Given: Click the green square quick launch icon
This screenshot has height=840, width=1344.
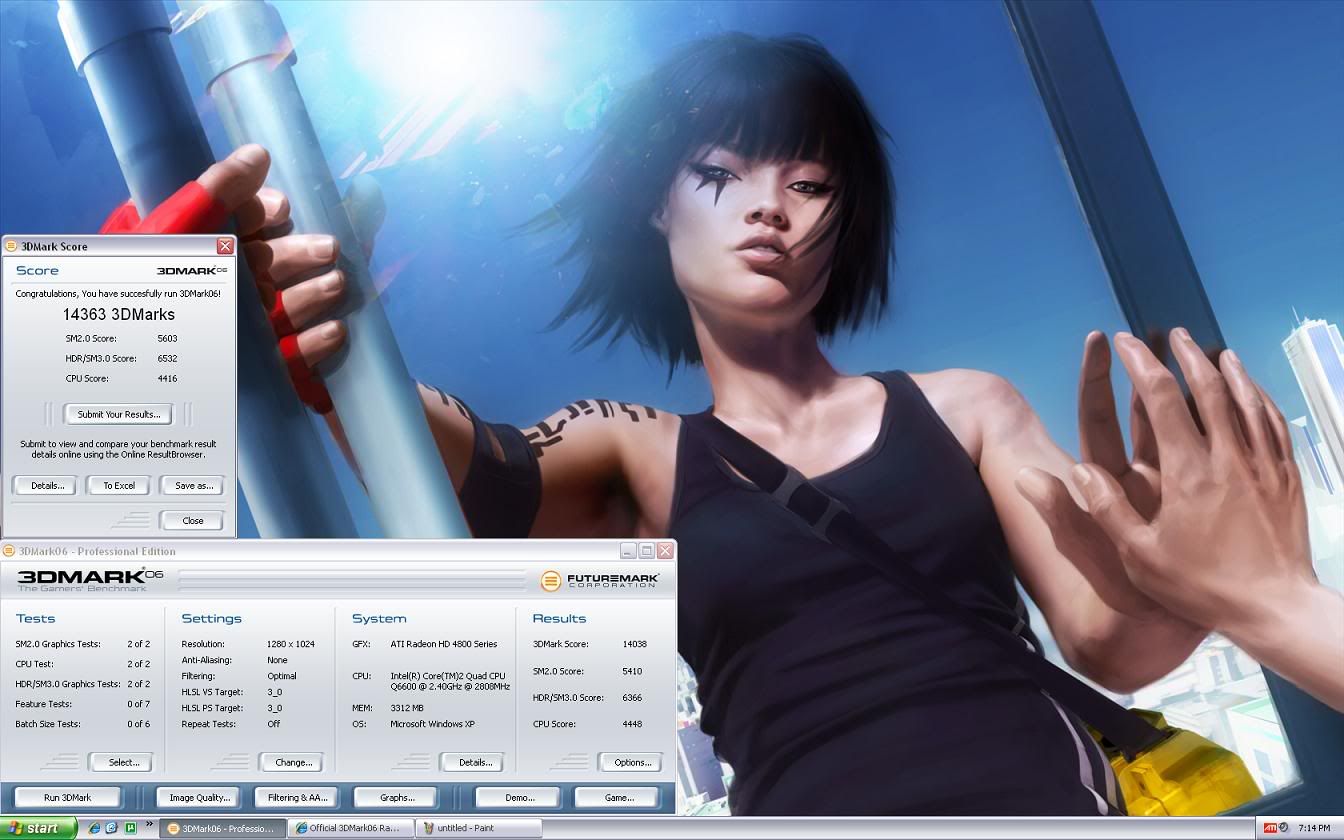Looking at the screenshot, I should pyautogui.click(x=130, y=828).
